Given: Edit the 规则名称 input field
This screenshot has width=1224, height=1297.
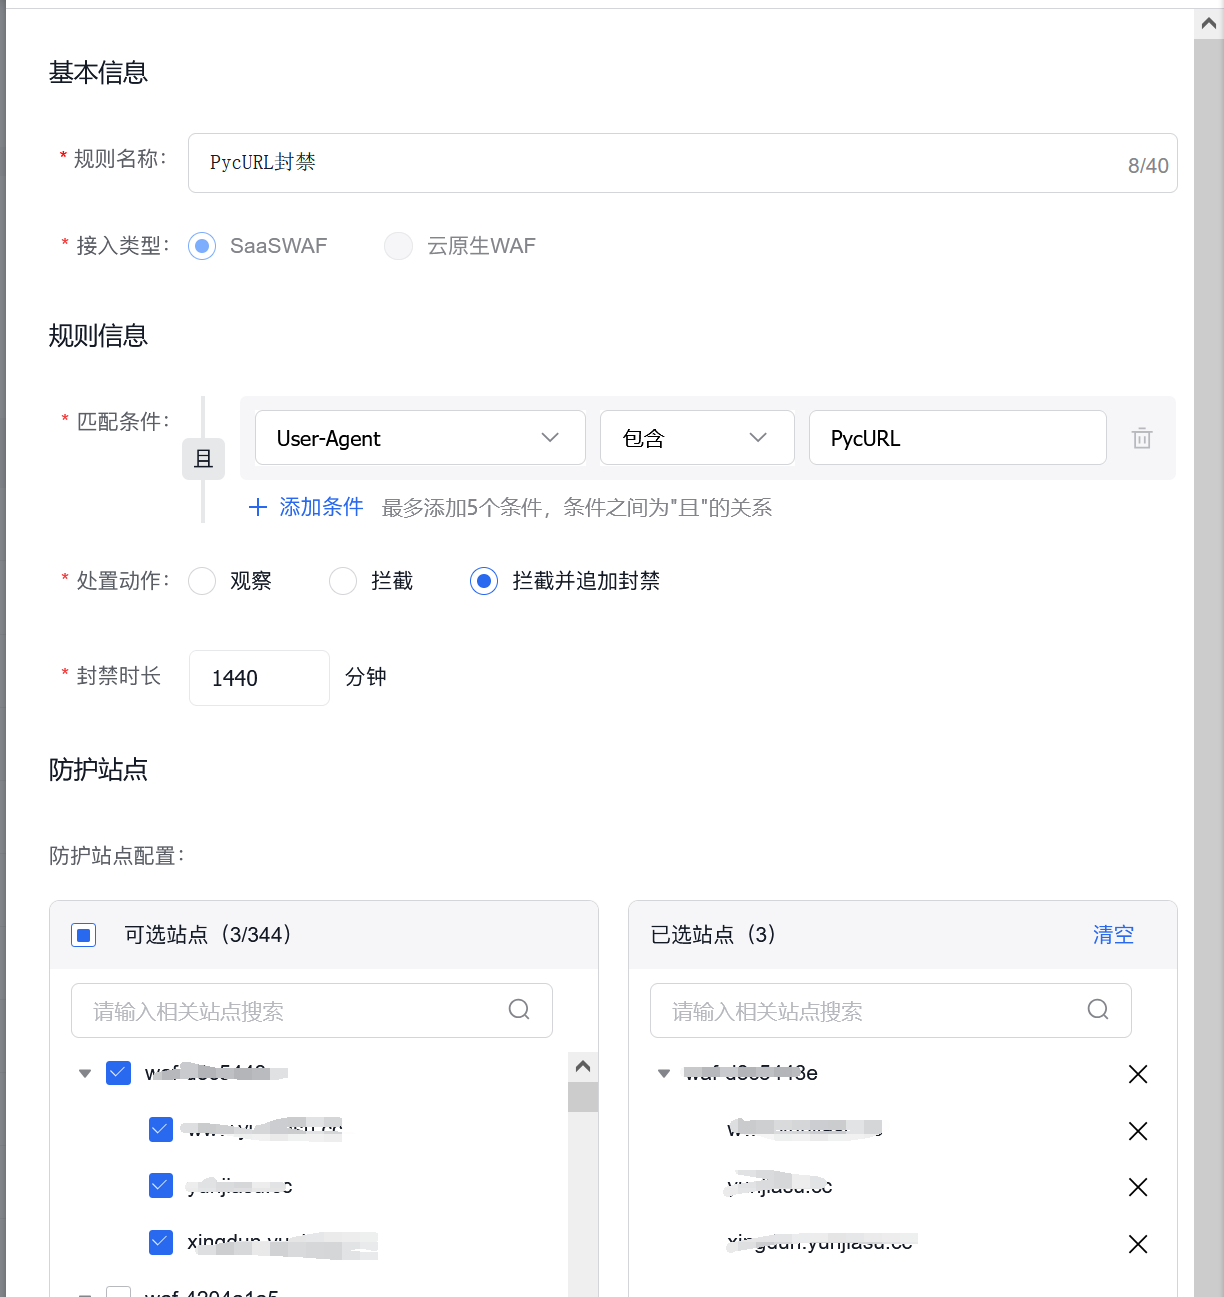Looking at the screenshot, I should pyautogui.click(x=683, y=163).
